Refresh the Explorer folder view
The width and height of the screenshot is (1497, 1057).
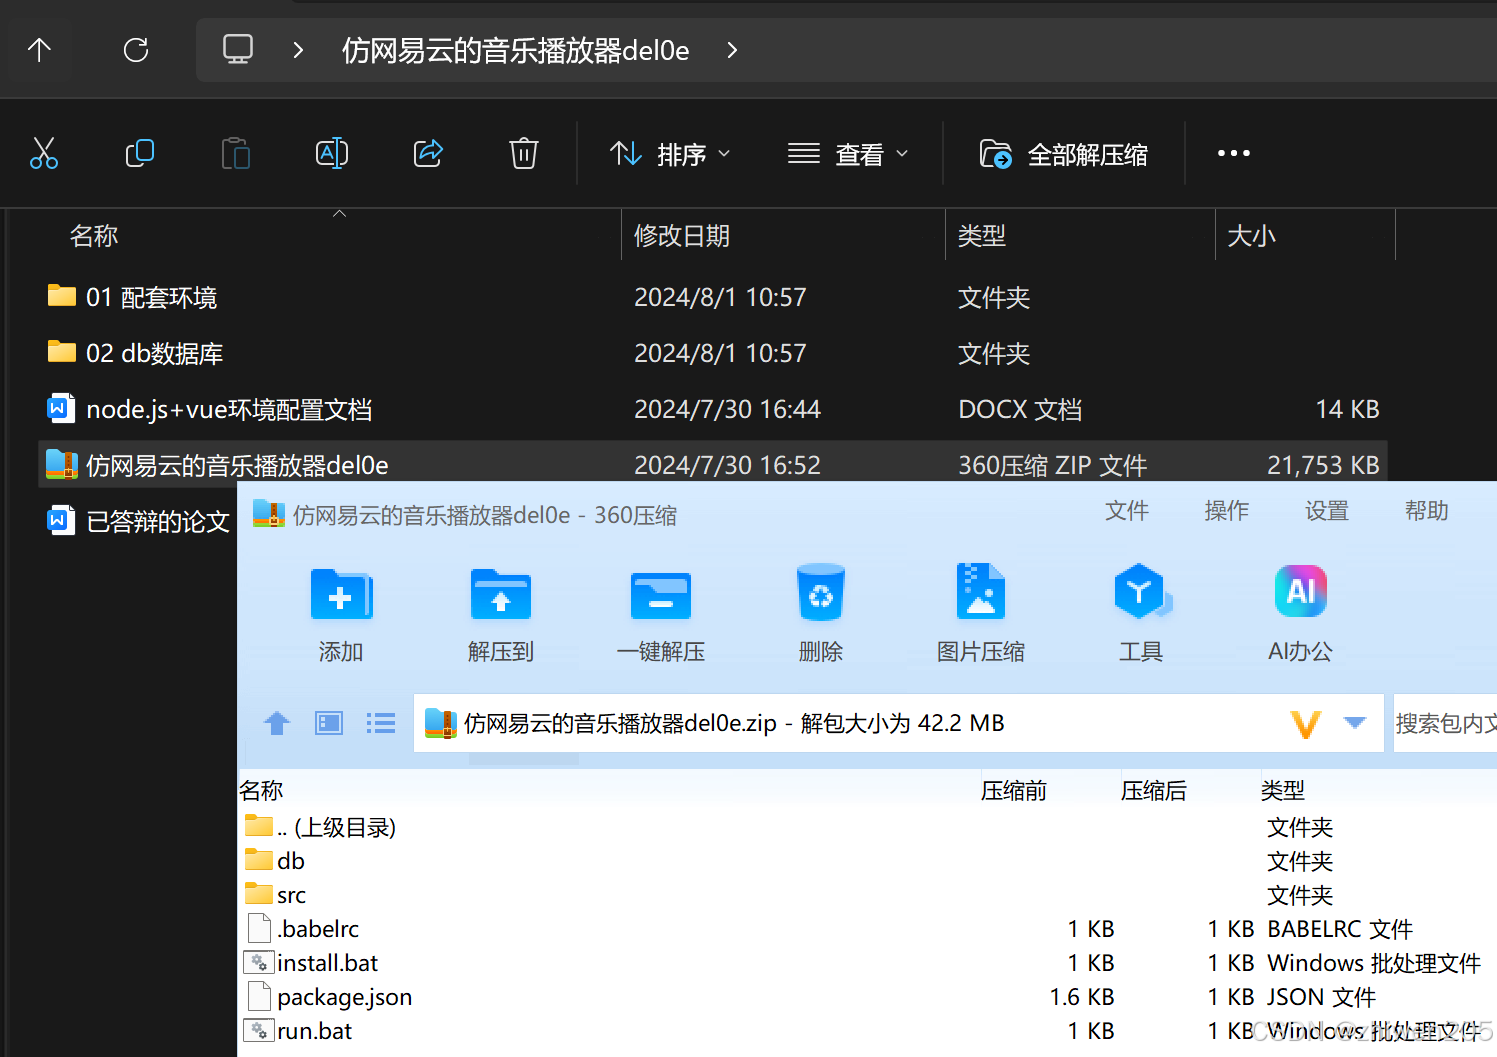click(x=136, y=50)
